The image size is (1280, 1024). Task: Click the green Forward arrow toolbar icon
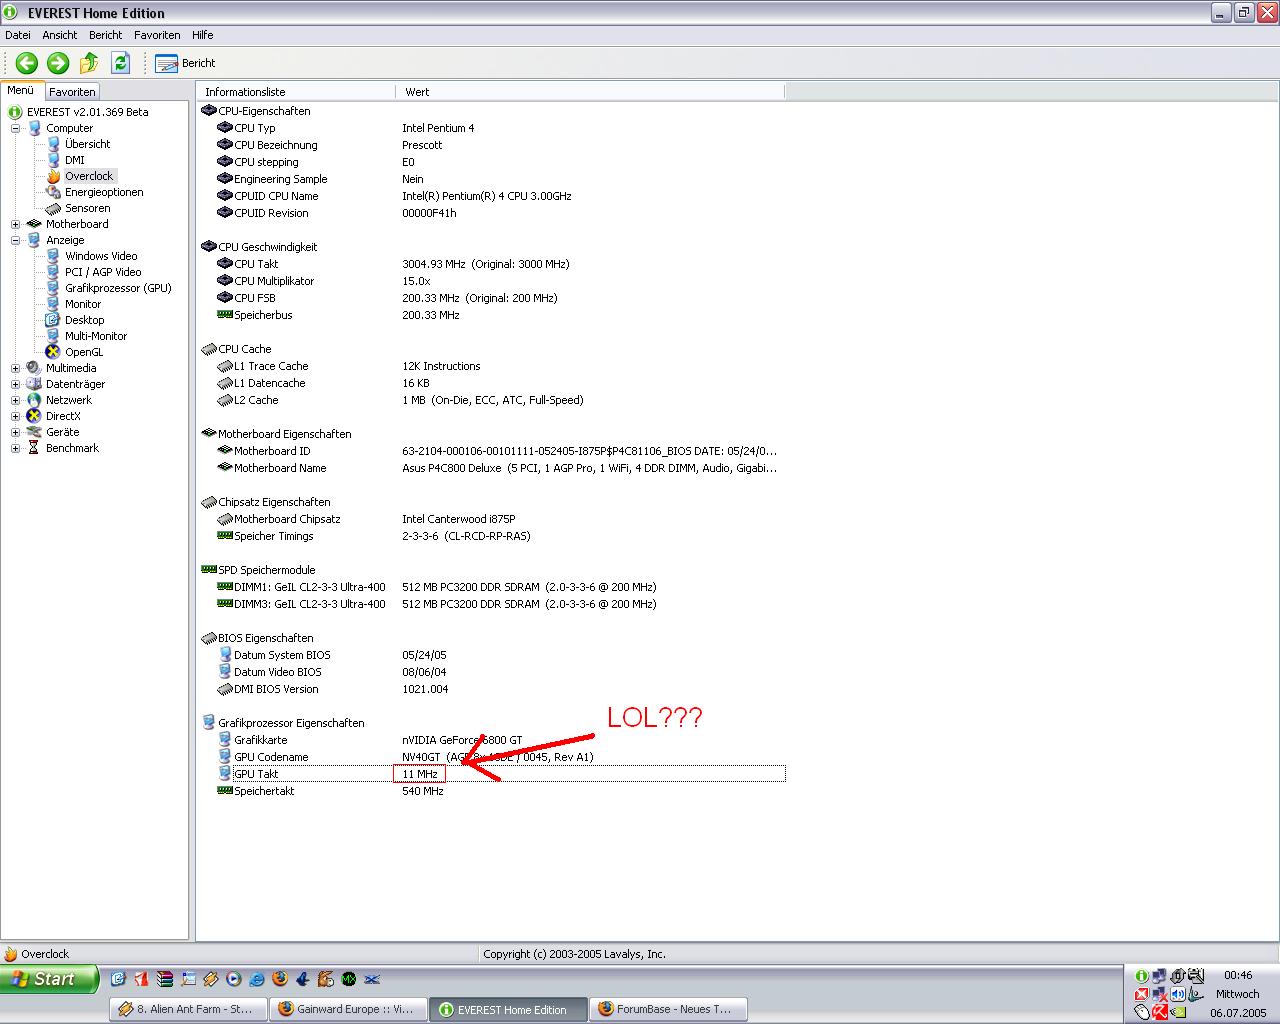(x=58, y=63)
